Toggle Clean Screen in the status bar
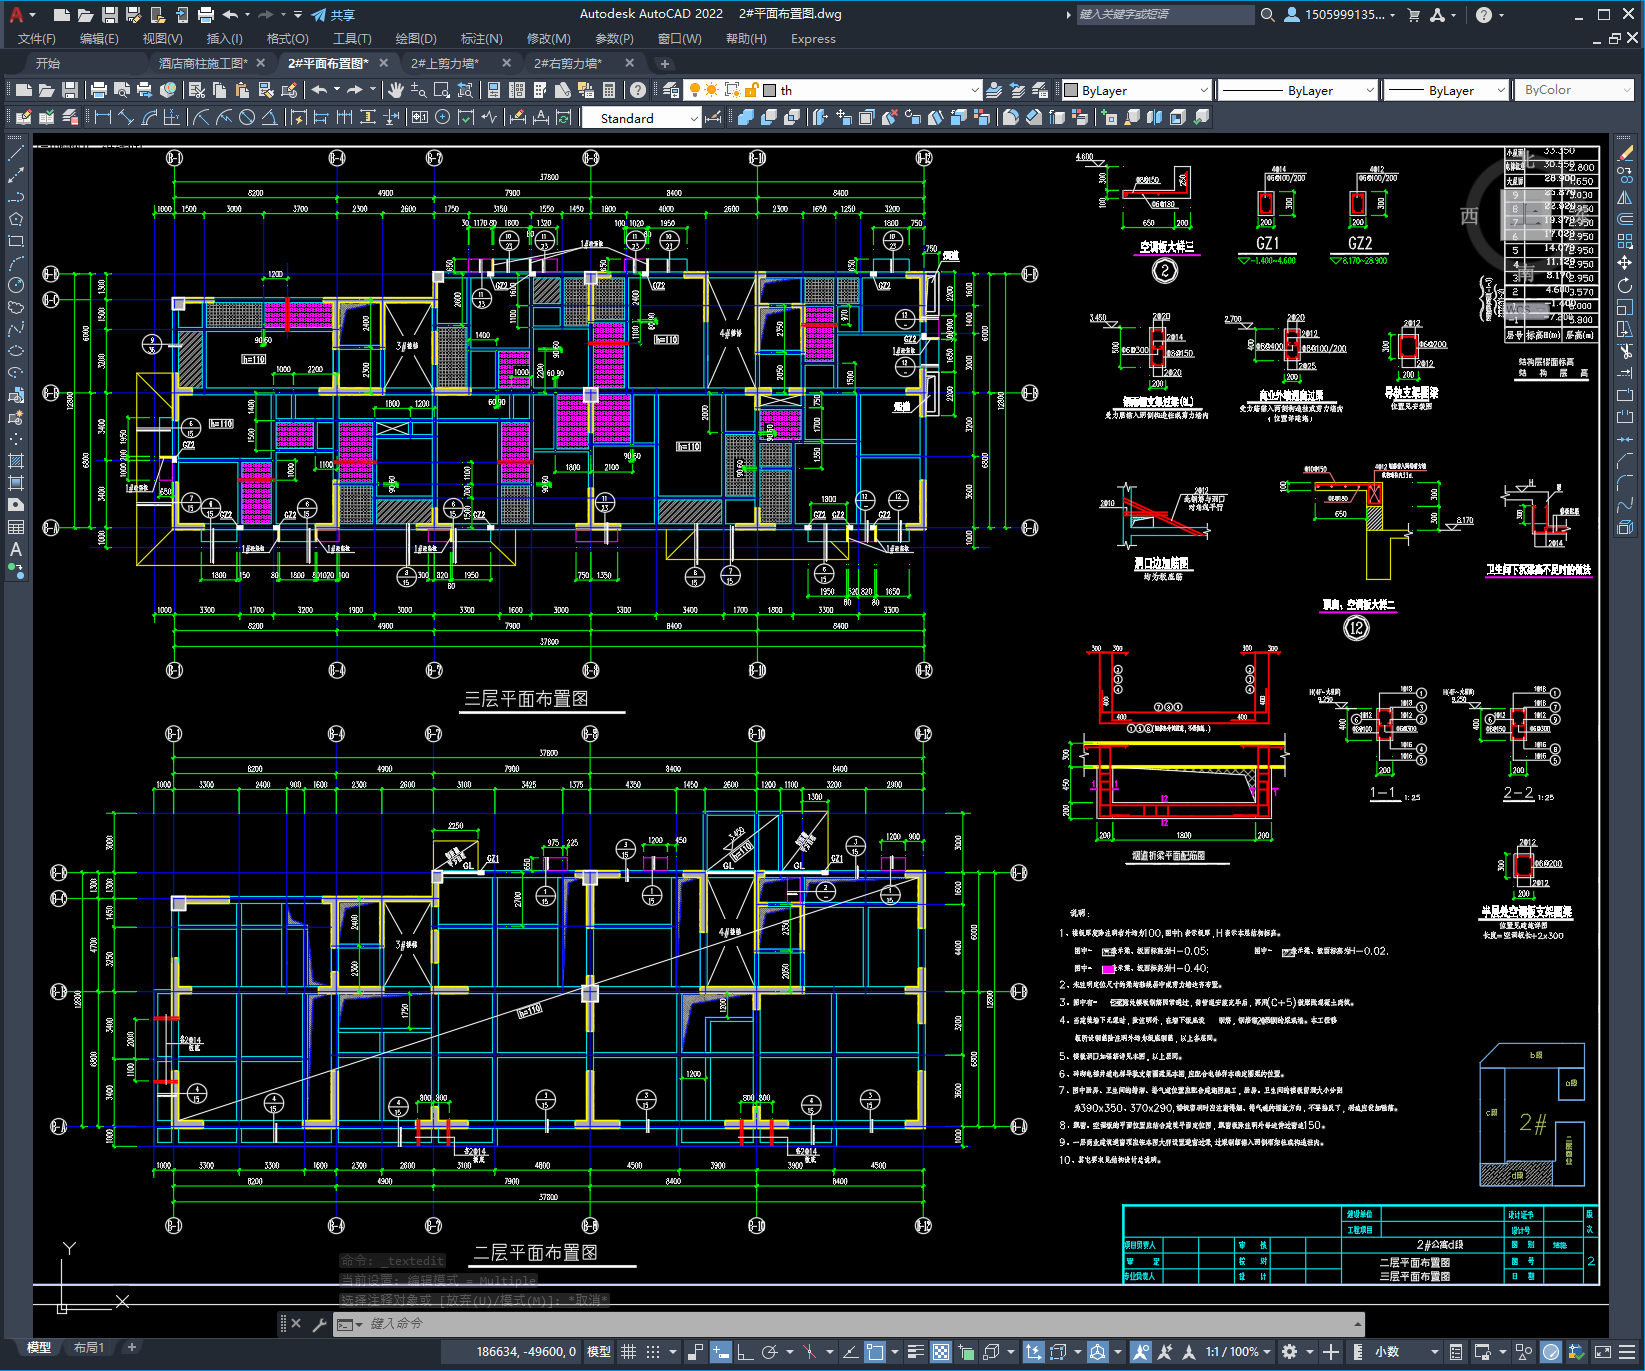Viewport: 1645px width, 1371px height. click(x=1602, y=1352)
